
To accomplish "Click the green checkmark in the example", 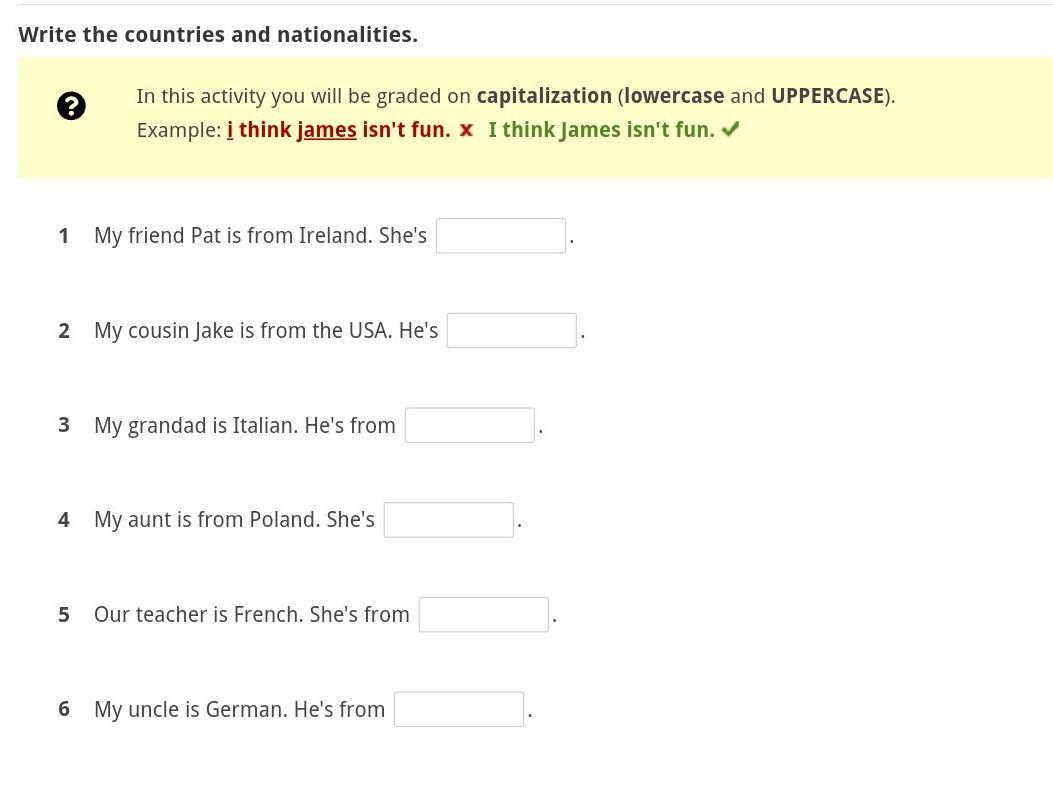I will pyautogui.click(x=730, y=129).
